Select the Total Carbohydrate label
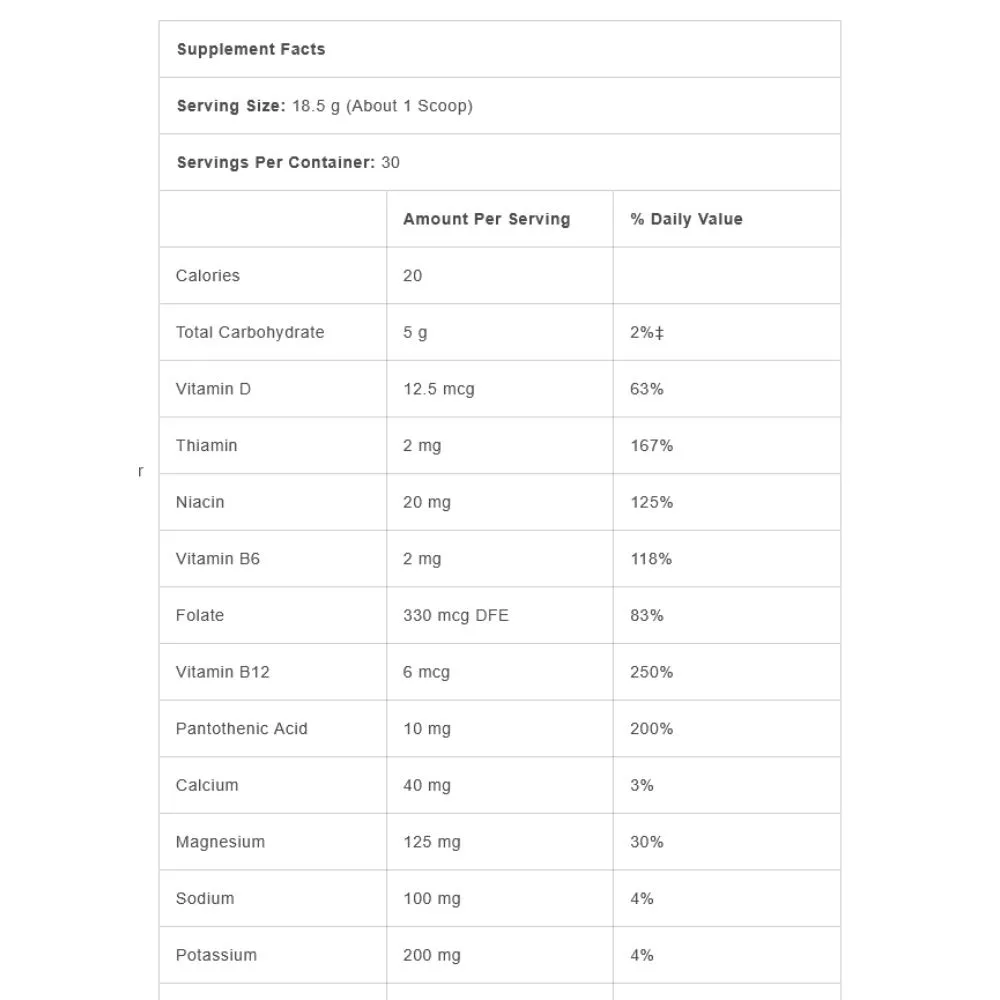Viewport: 1000px width, 1000px height. click(250, 332)
